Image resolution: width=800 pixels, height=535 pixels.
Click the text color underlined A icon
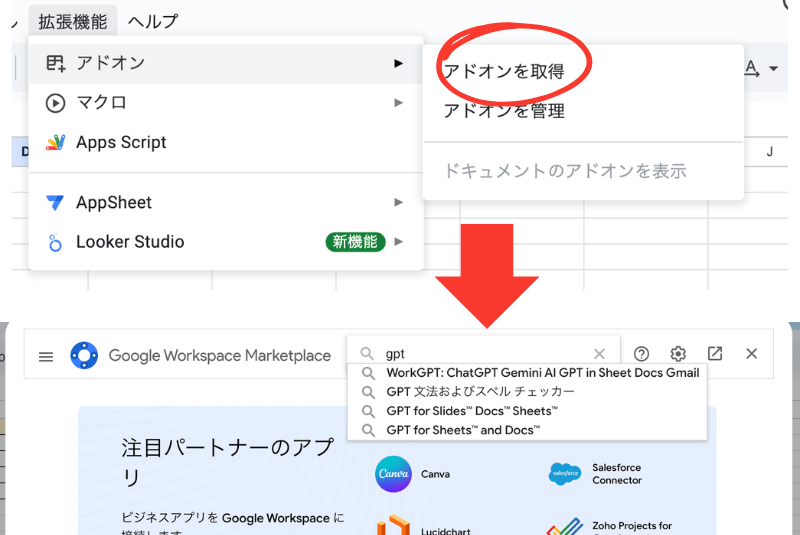pyautogui.click(x=752, y=68)
